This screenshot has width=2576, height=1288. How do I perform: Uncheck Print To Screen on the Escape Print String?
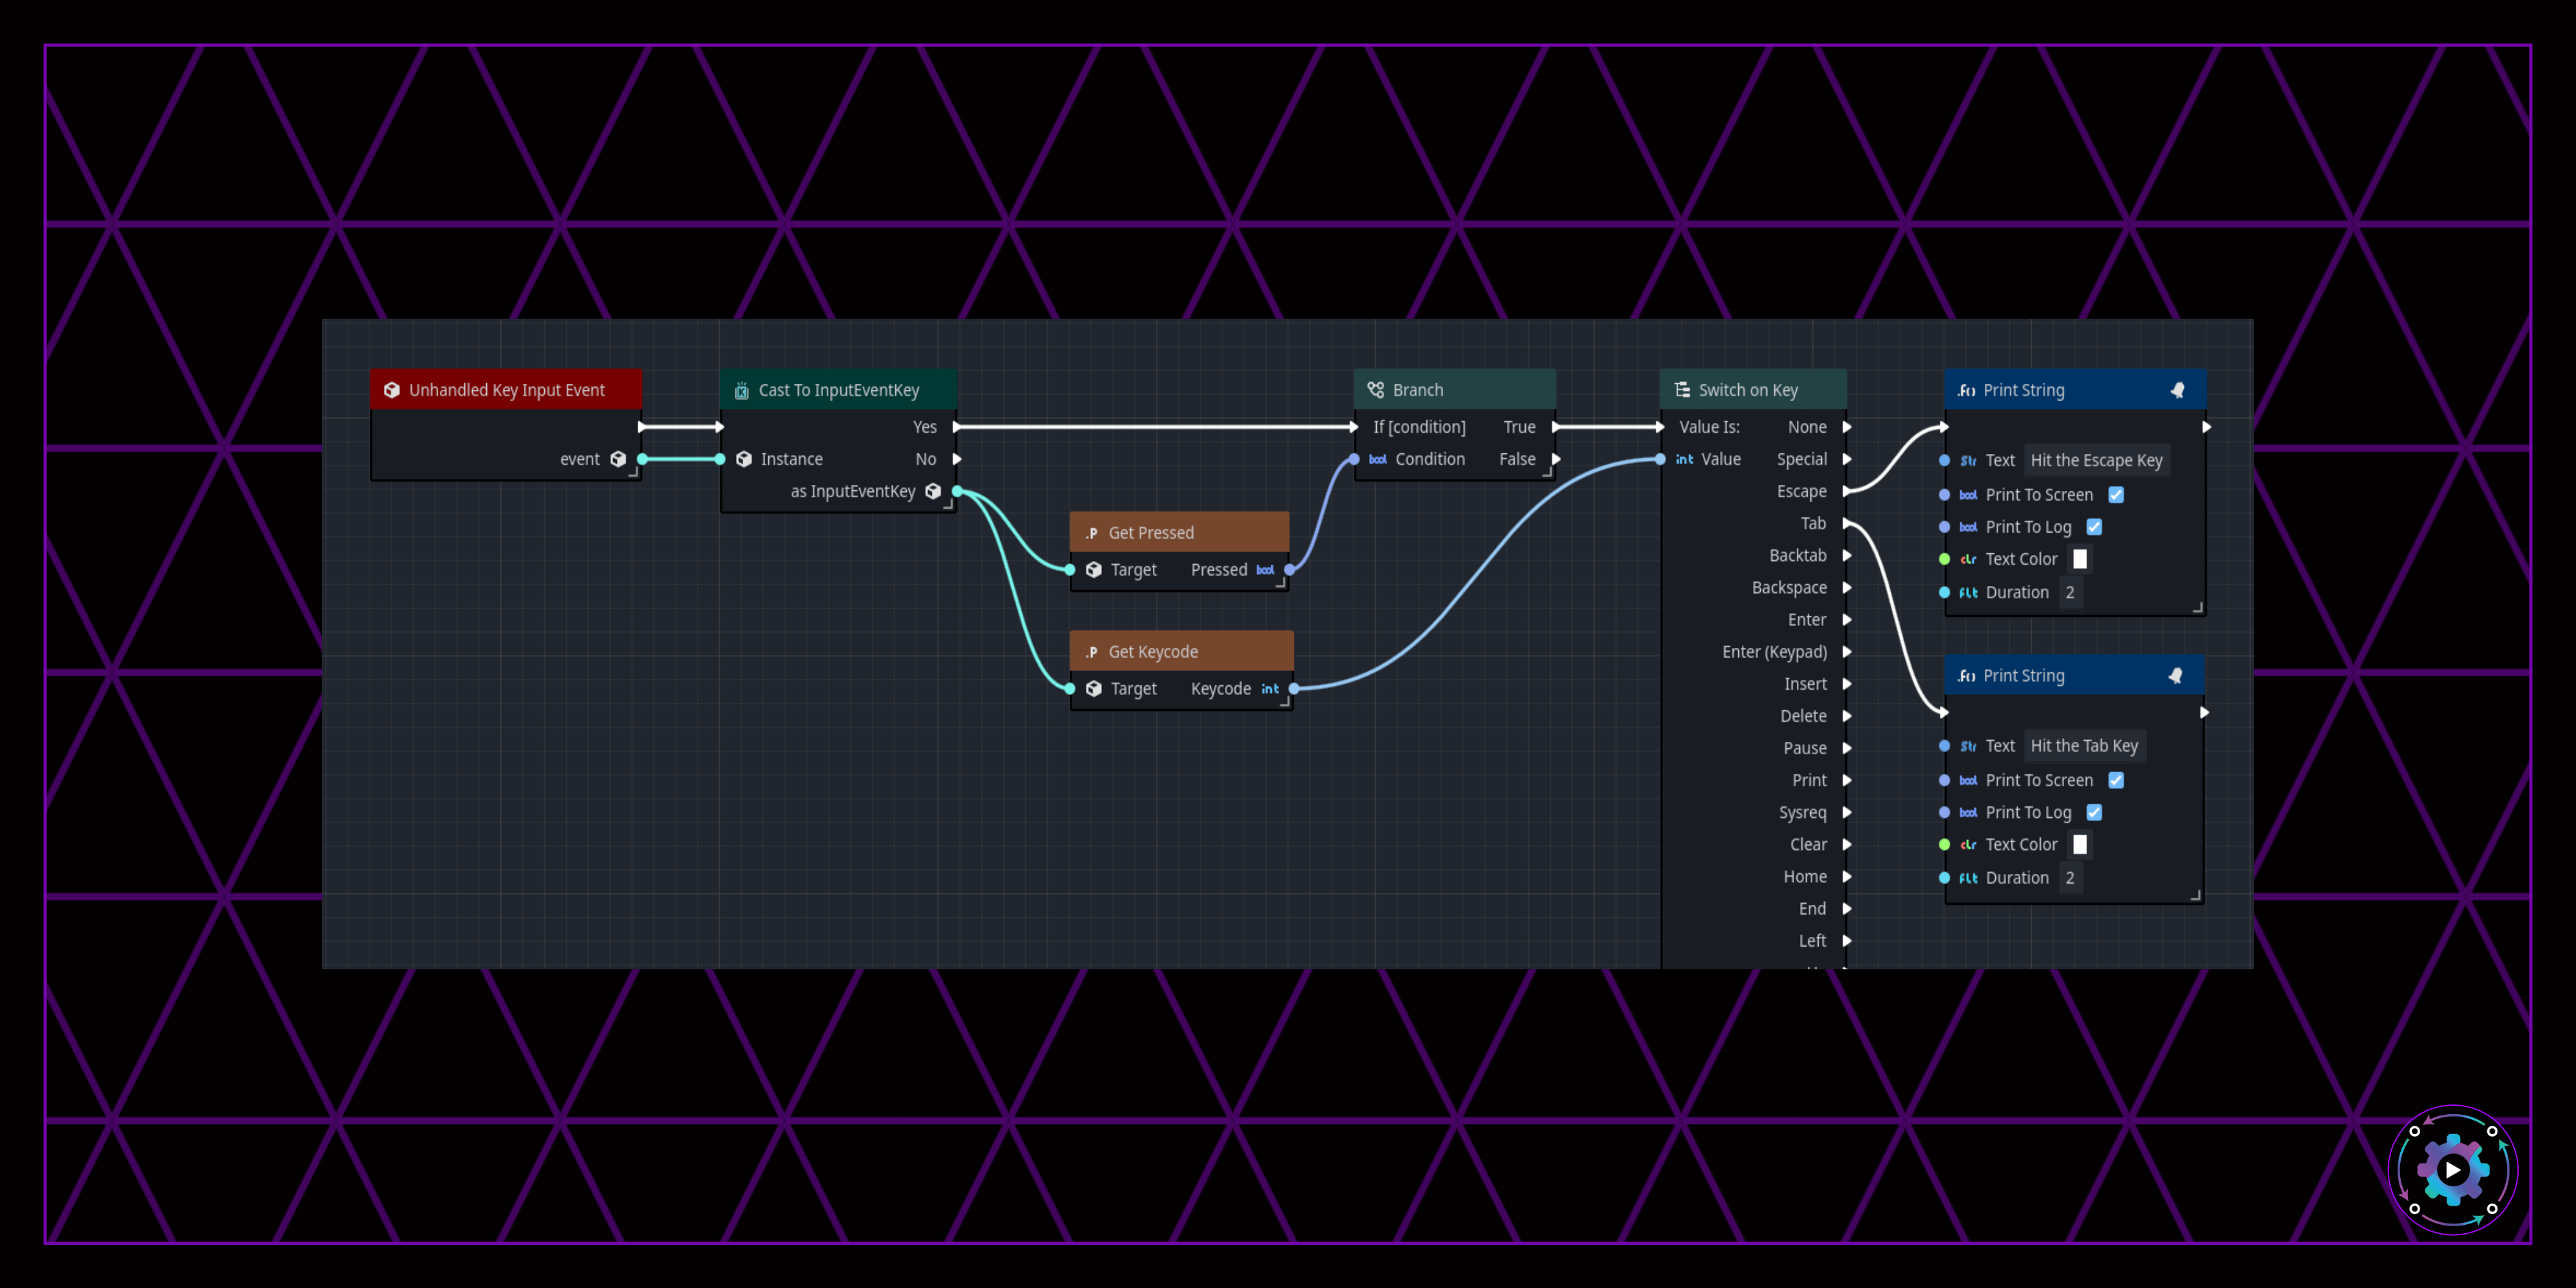tap(2116, 495)
